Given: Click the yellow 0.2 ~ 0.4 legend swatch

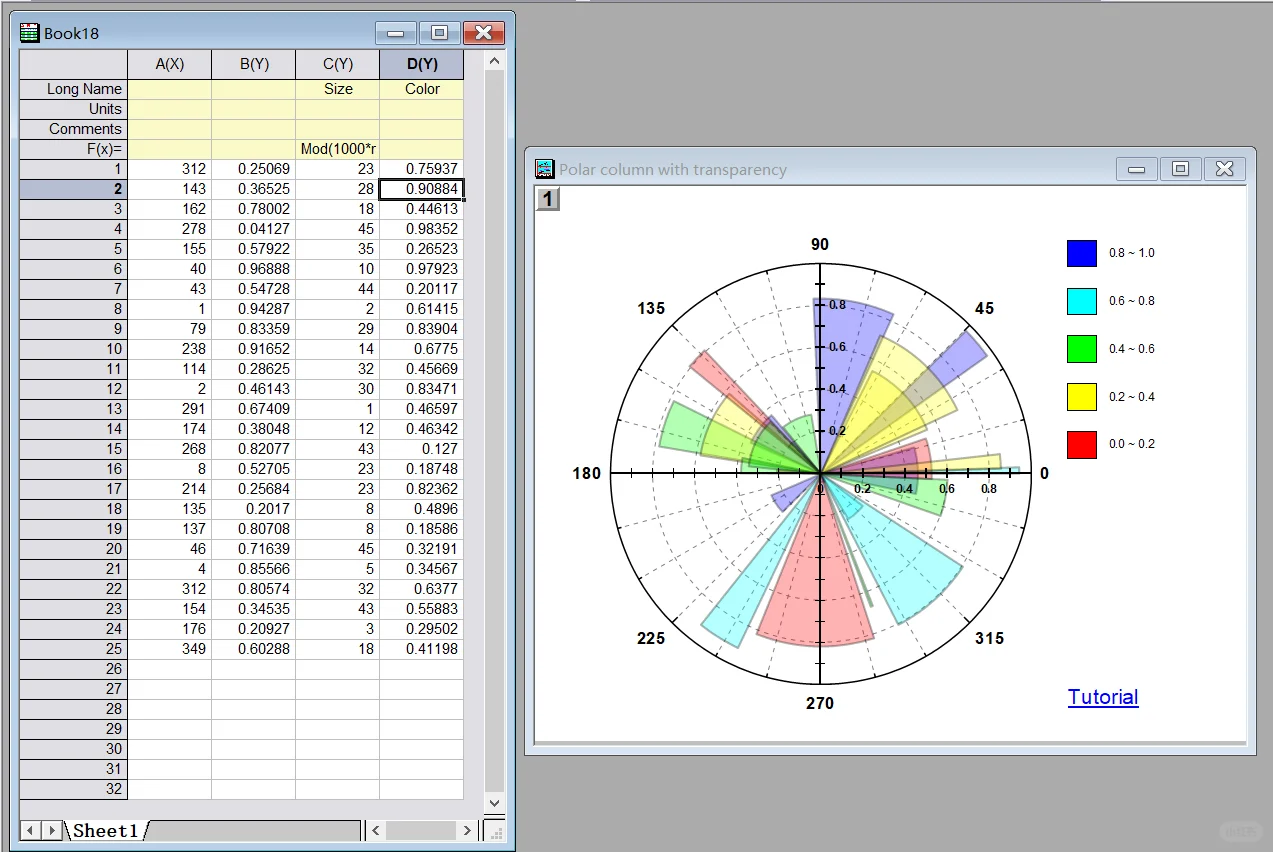Looking at the screenshot, I should (x=1082, y=397).
